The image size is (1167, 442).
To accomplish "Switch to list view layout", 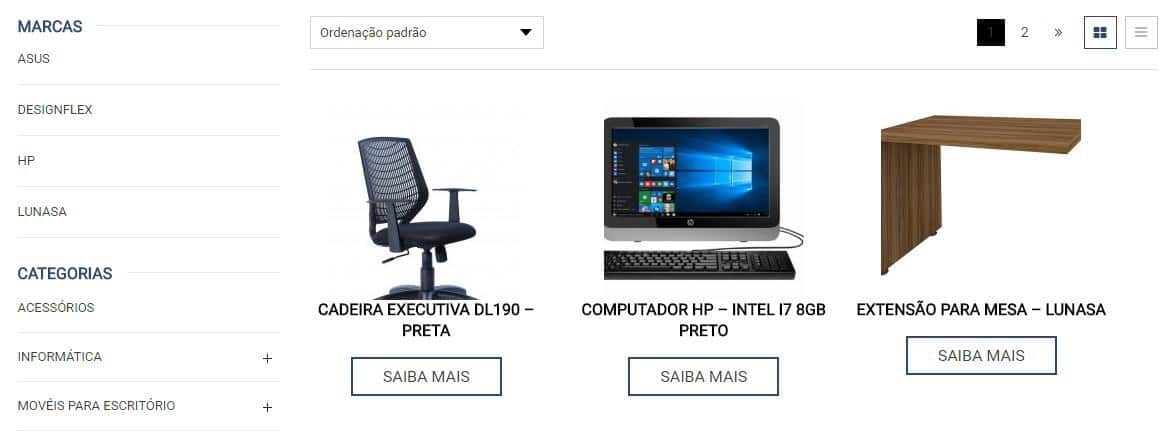I will pos(1141,33).
